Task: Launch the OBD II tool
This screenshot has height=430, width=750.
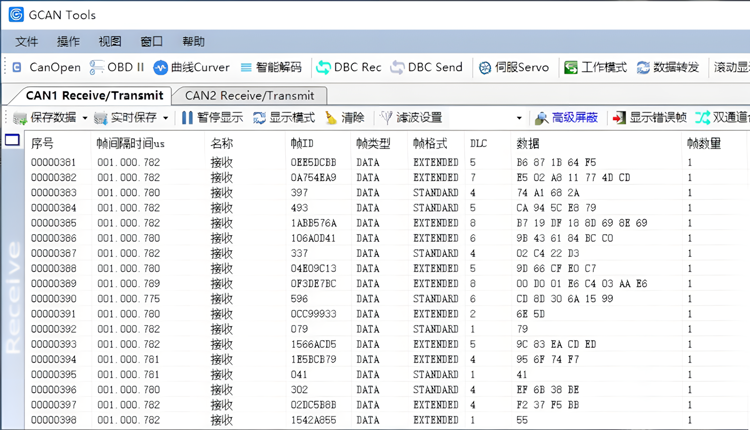Action: [117, 67]
